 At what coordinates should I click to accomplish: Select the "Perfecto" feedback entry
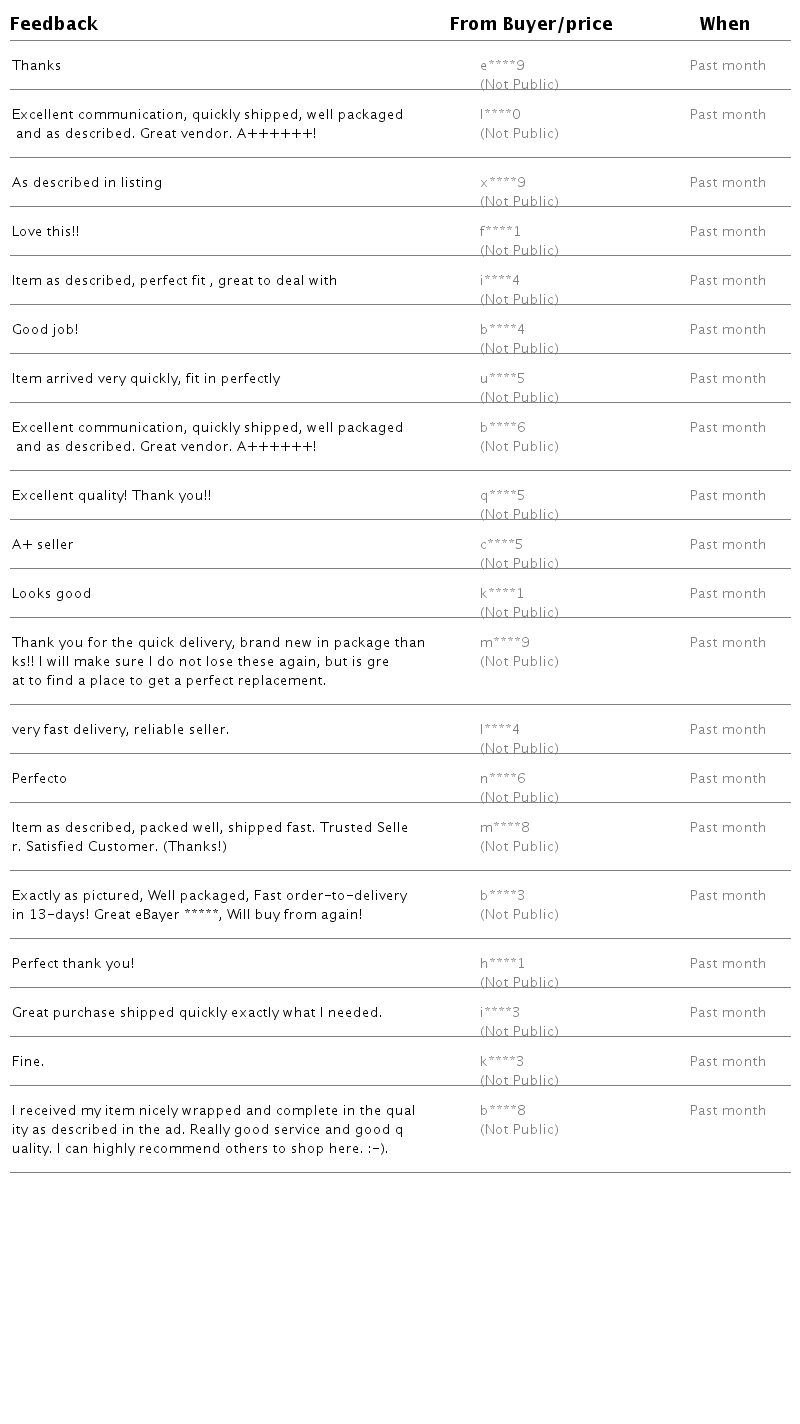40,779
